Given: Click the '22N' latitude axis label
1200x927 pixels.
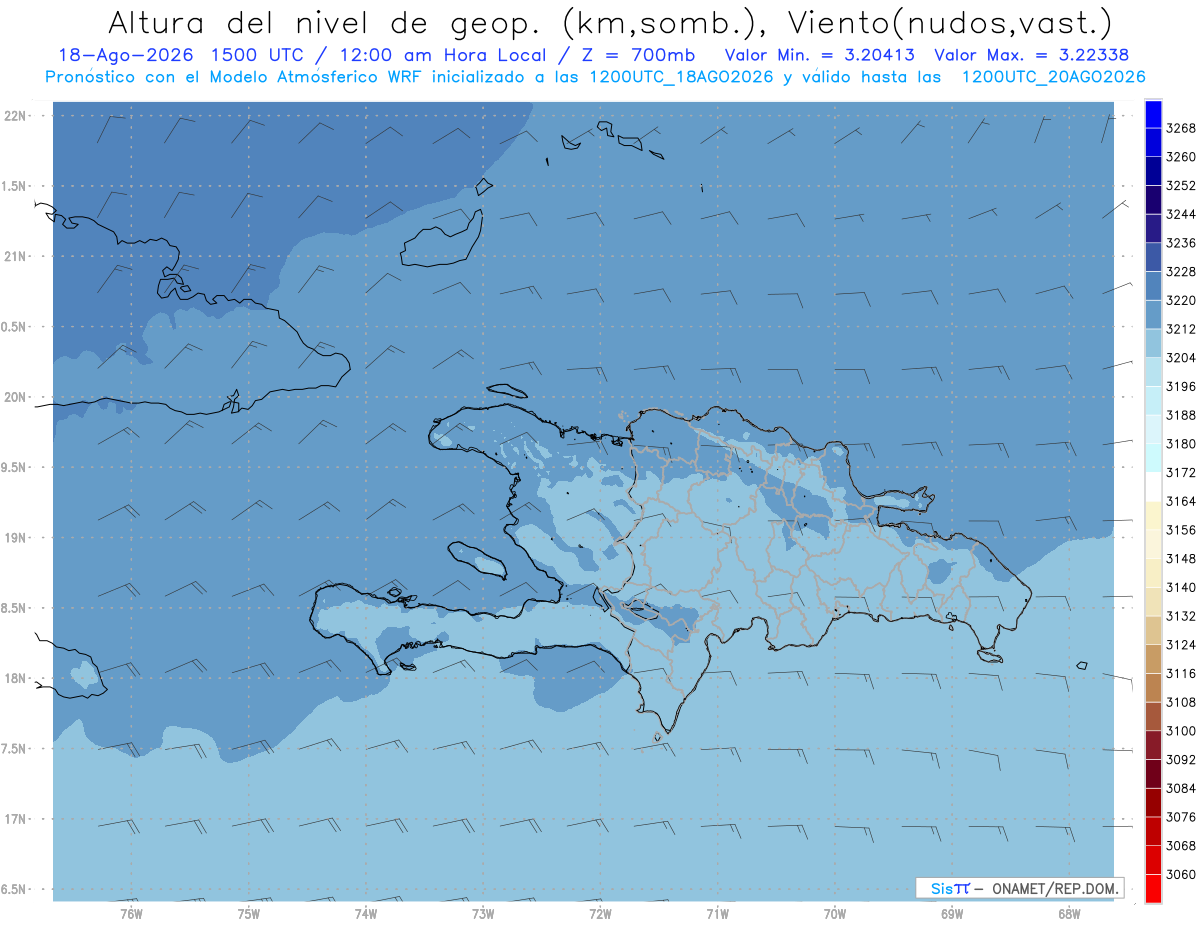Looking at the screenshot, I should (x=16, y=116).
